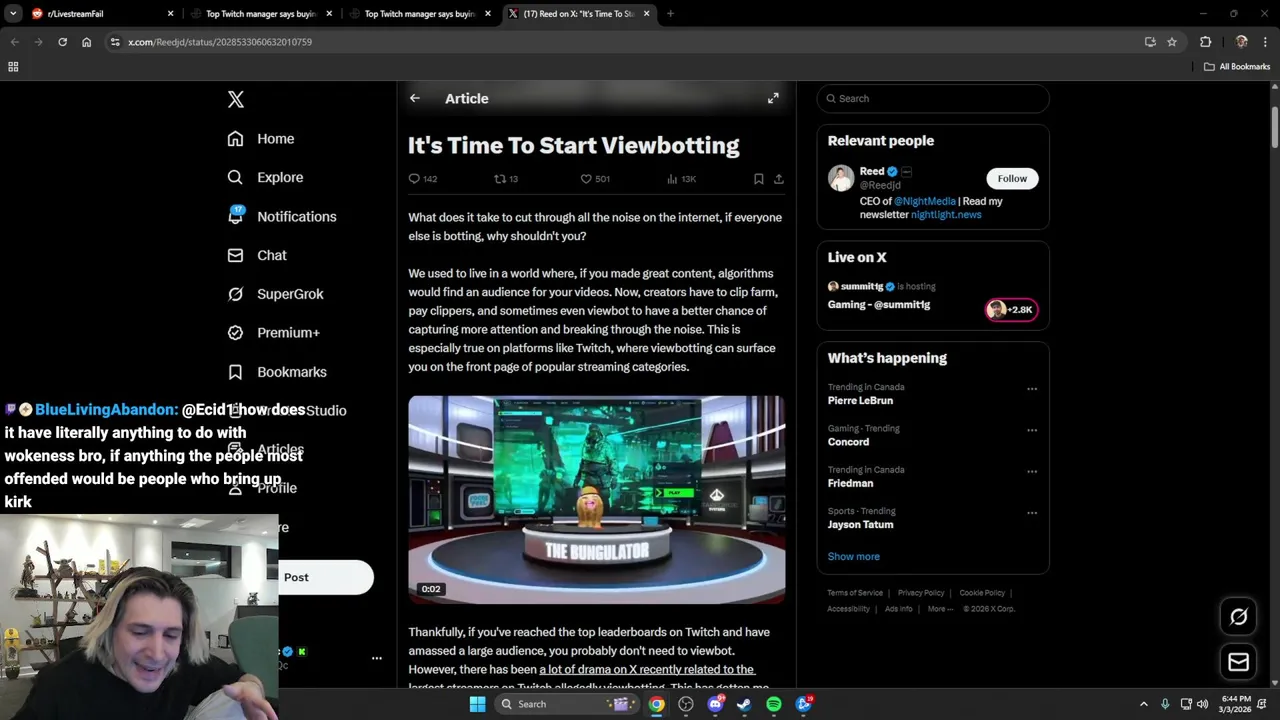Open the nightlight.news link
Image resolution: width=1280 pixels, height=720 pixels.
[x=946, y=215]
